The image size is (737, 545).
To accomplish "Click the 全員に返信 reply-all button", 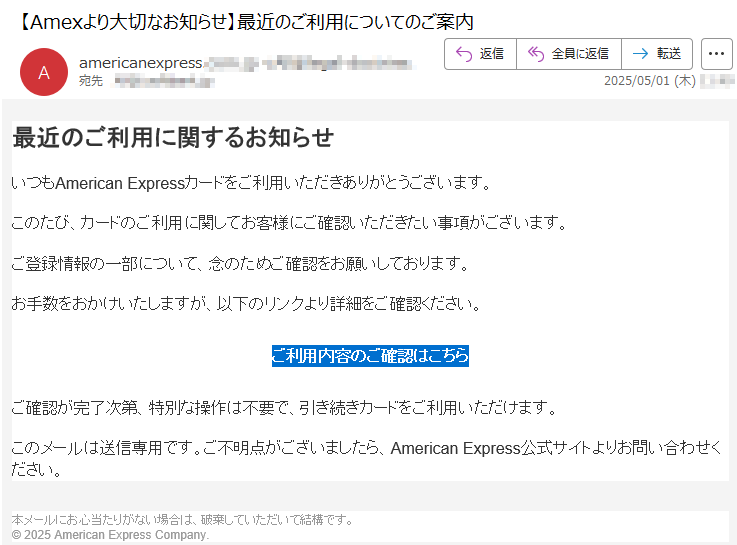I will pyautogui.click(x=569, y=54).
